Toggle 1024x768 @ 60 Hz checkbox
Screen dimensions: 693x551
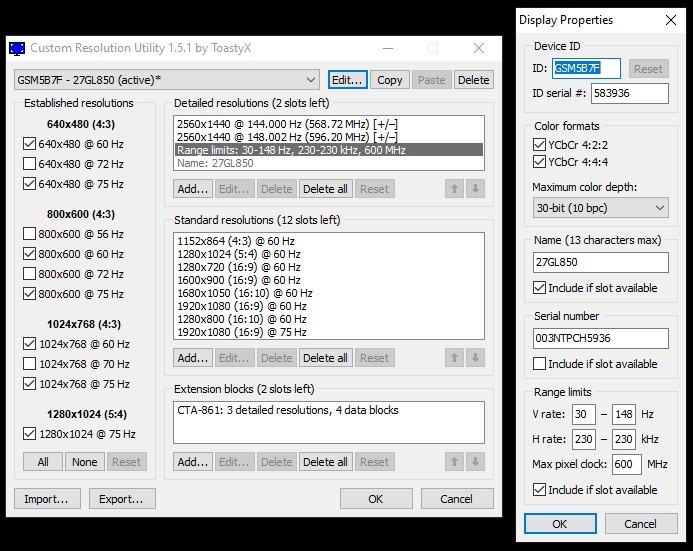tap(29, 344)
